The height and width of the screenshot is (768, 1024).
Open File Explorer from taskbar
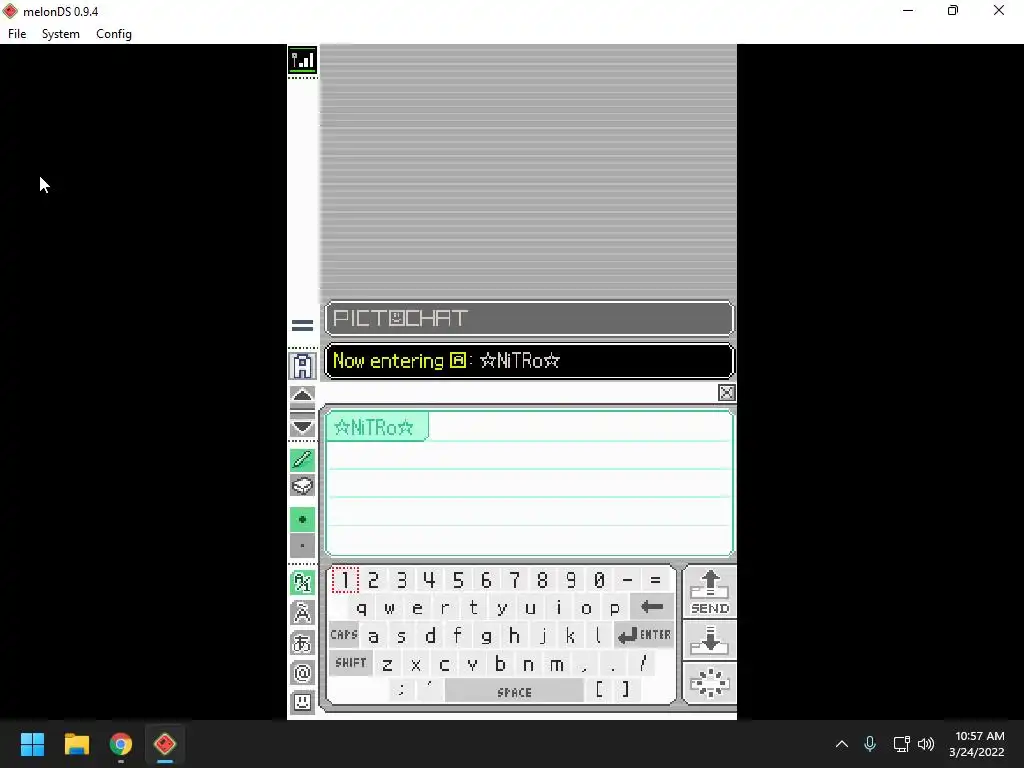(76, 744)
